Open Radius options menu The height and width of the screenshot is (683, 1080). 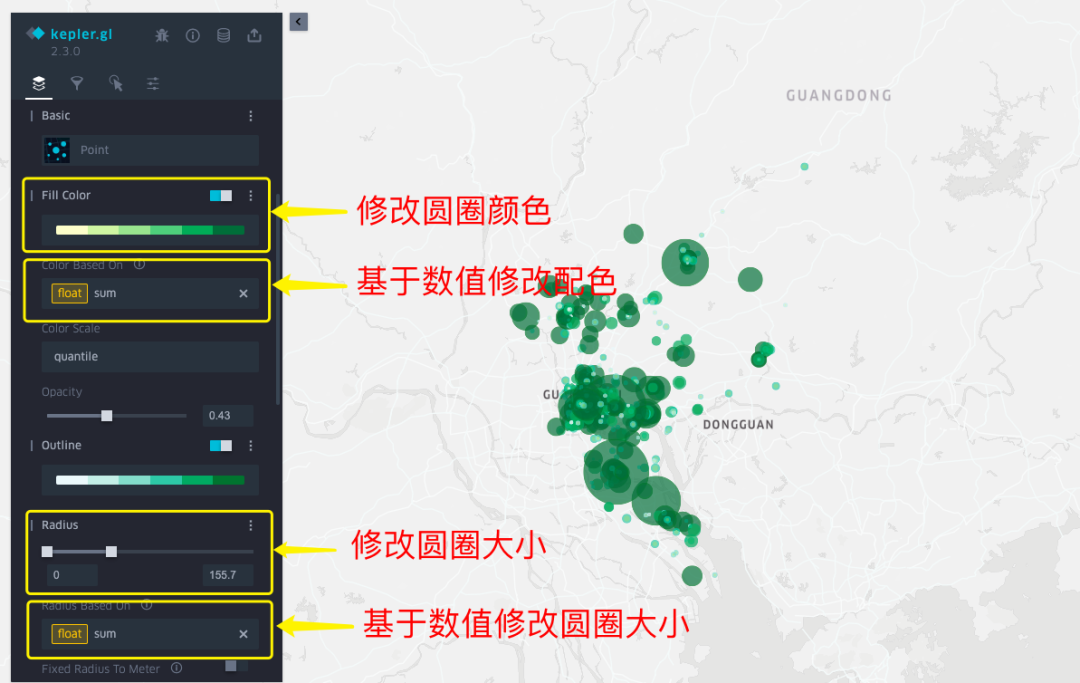pos(251,525)
